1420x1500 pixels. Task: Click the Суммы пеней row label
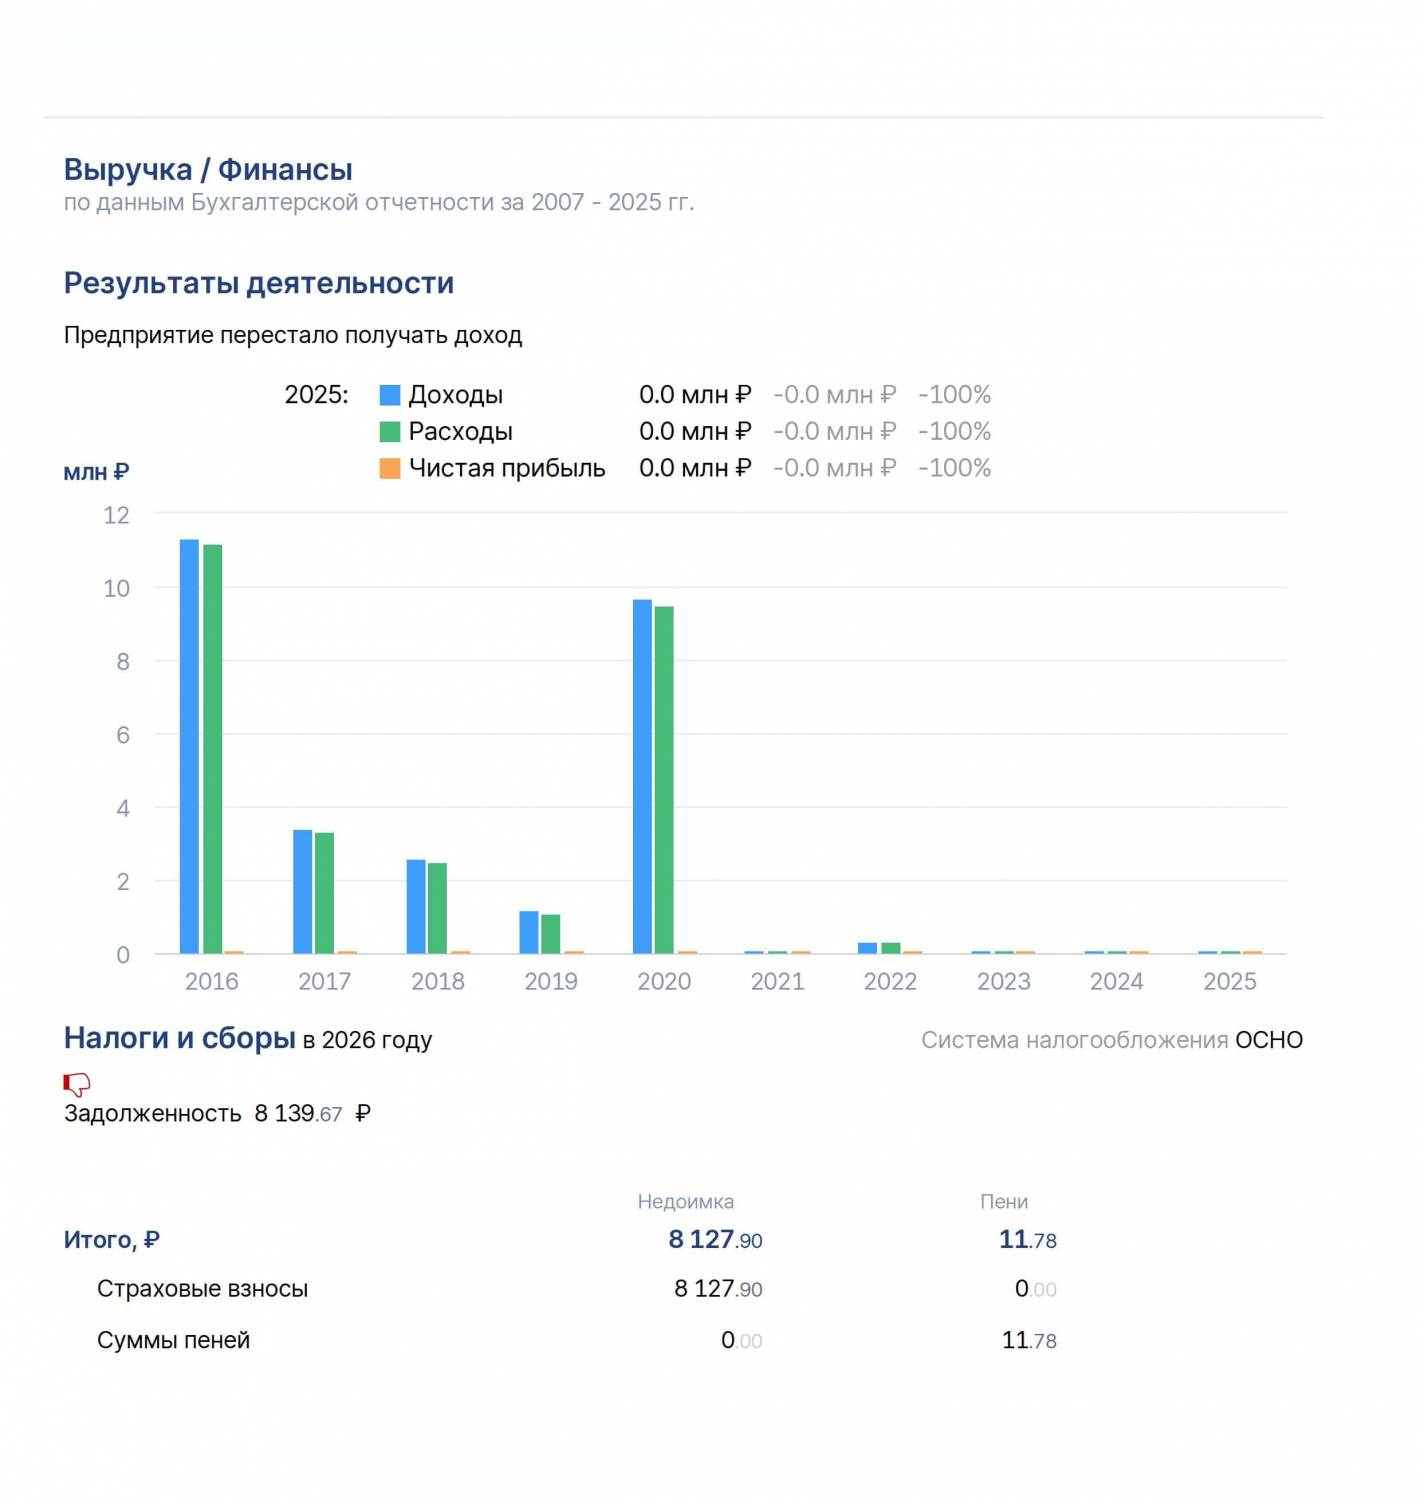pyautogui.click(x=173, y=1340)
